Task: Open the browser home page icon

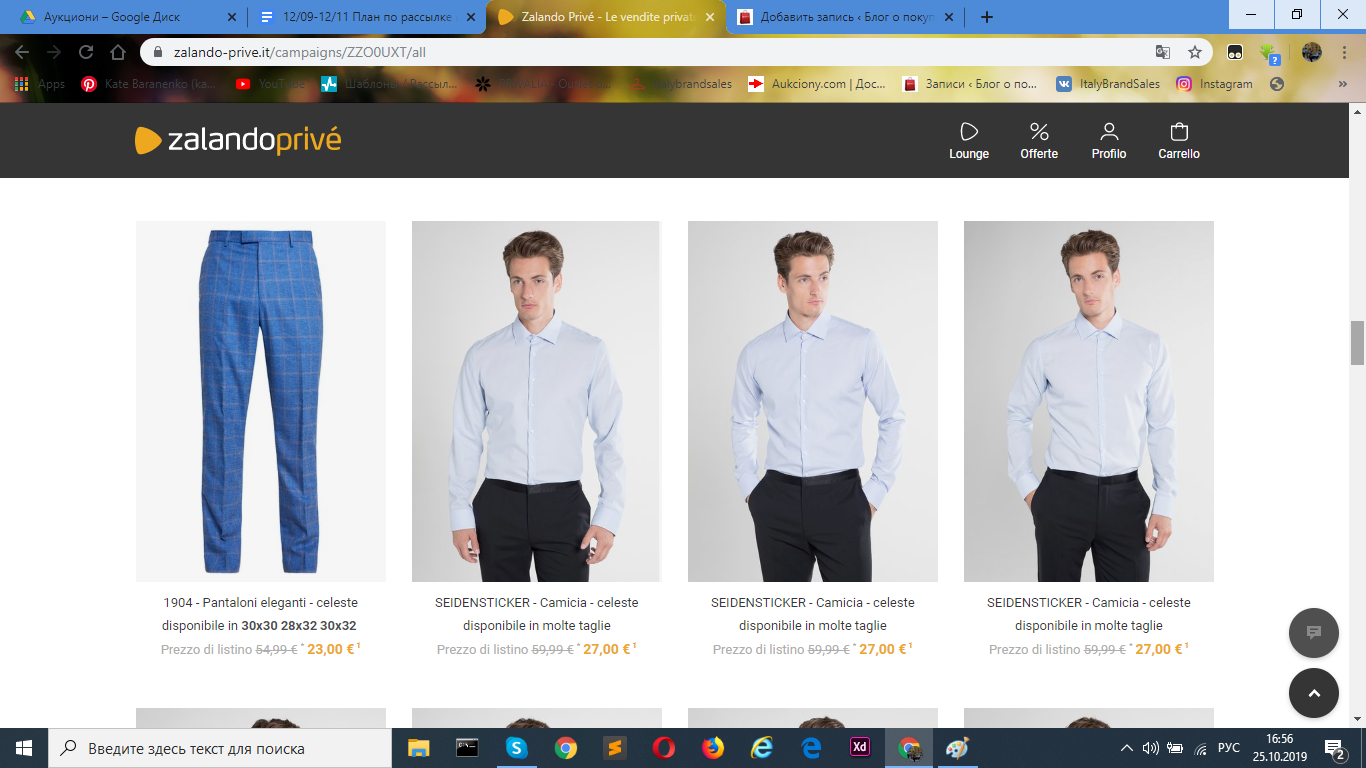Action: point(118,52)
